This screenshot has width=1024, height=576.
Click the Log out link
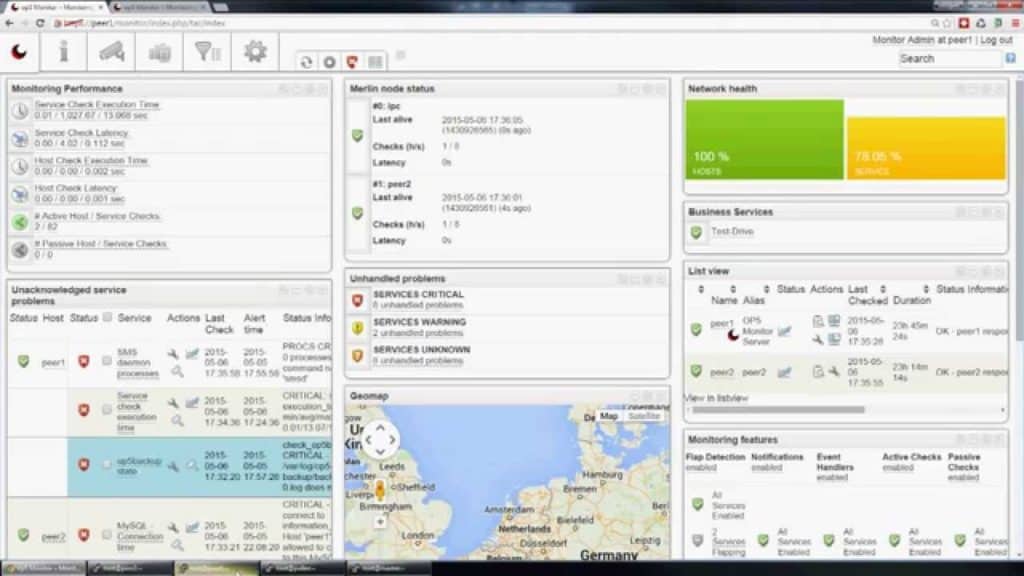(x=997, y=40)
